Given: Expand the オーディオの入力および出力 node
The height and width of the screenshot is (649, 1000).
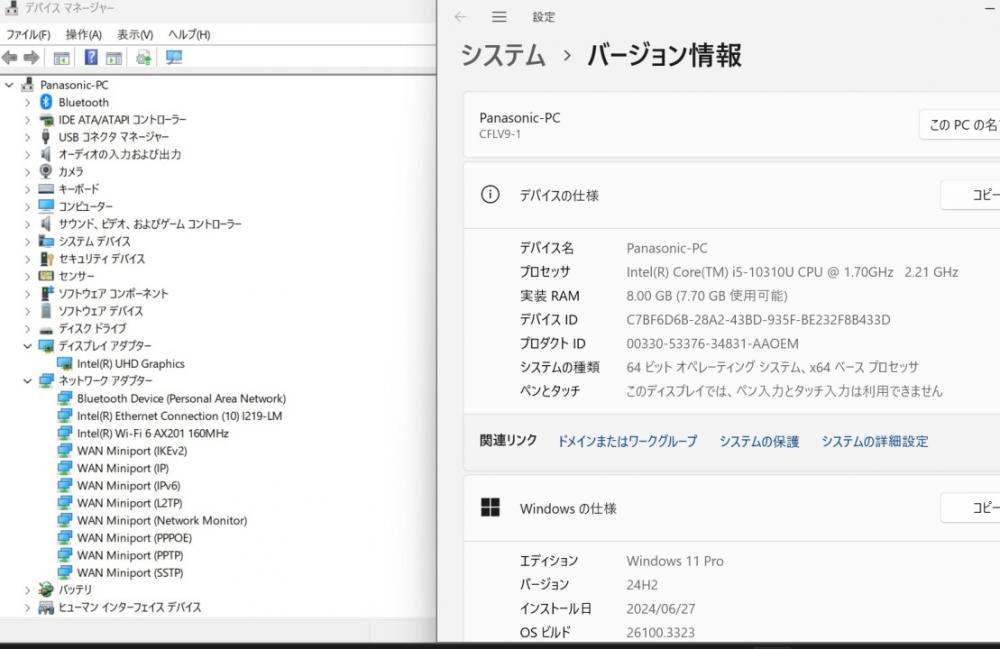Looking at the screenshot, I should tap(27, 154).
